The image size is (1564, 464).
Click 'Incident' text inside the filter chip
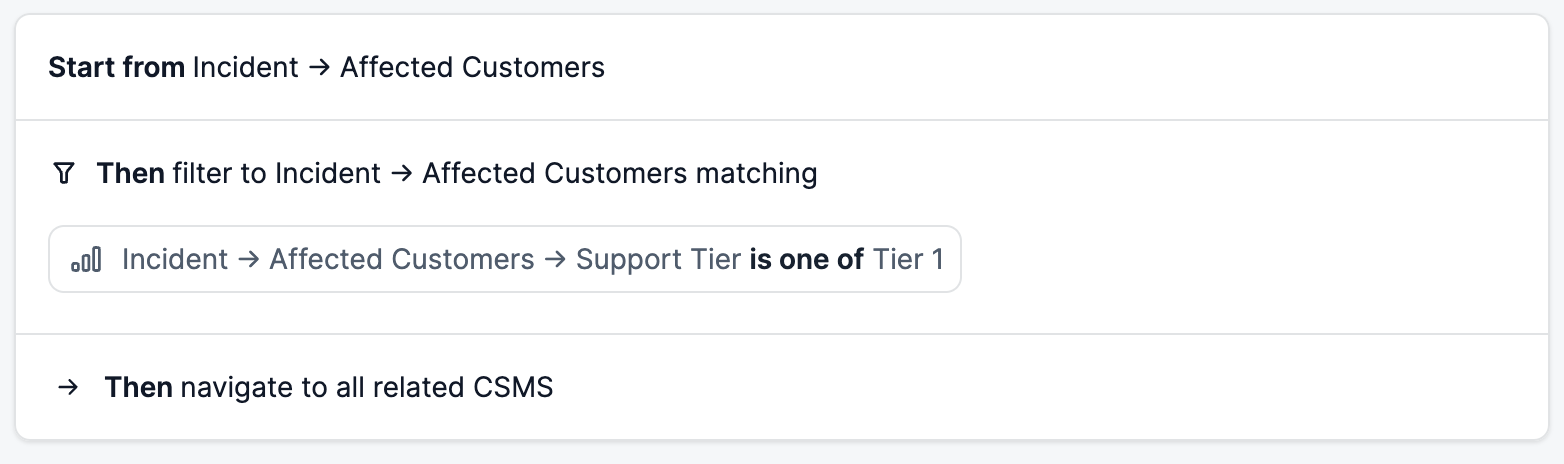[x=175, y=260]
